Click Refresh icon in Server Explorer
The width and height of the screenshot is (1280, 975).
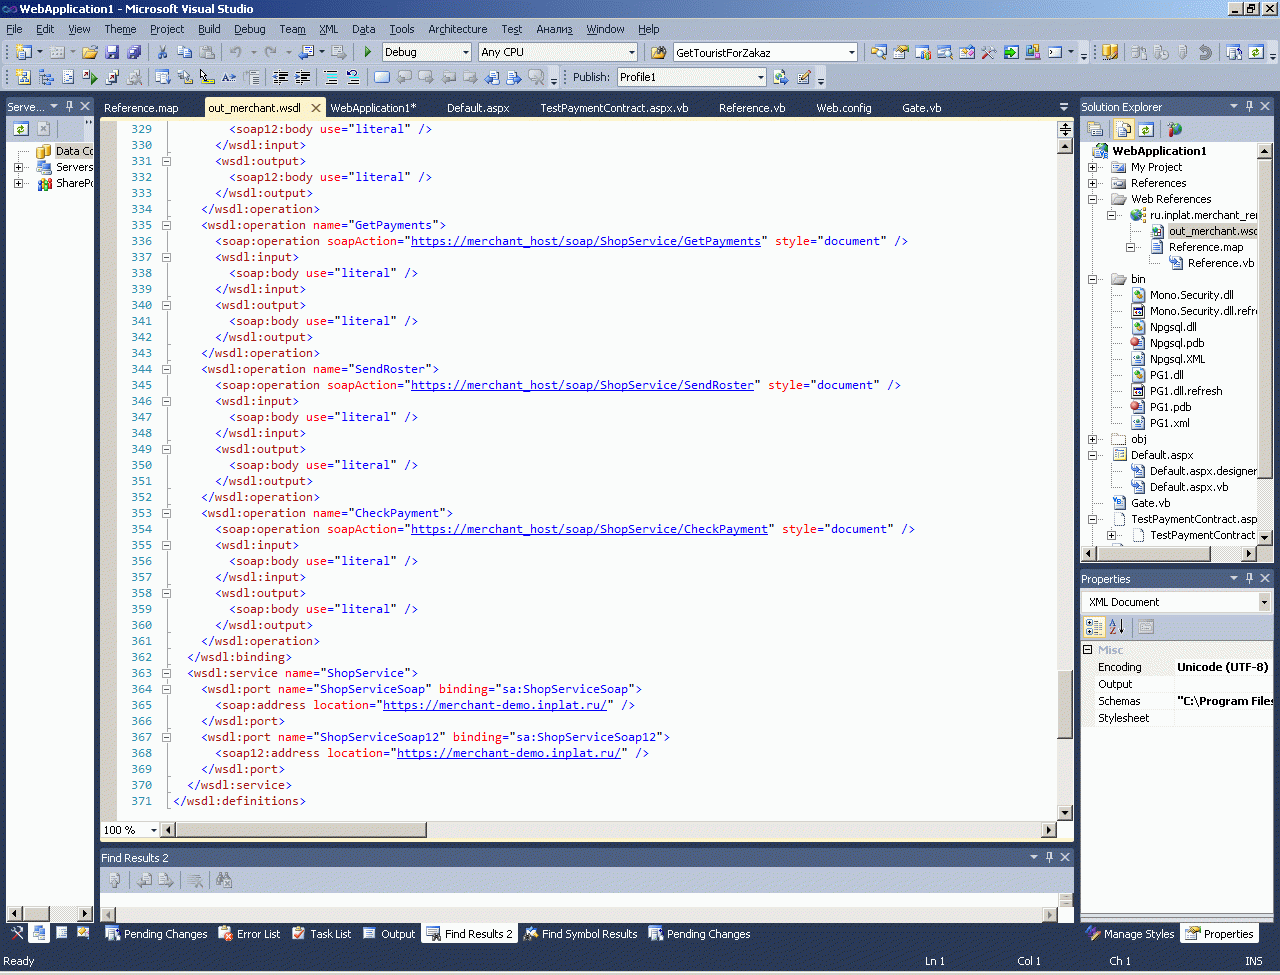tap(21, 129)
